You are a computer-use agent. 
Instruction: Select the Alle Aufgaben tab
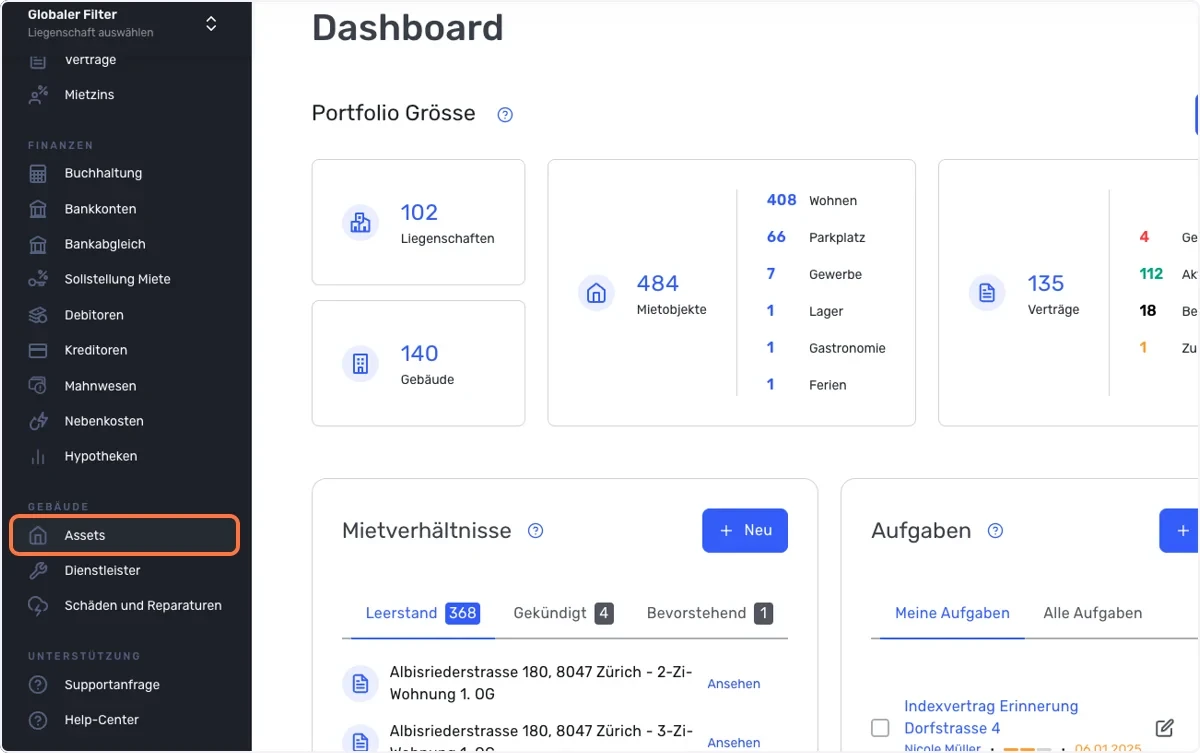[x=1092, y=613]
